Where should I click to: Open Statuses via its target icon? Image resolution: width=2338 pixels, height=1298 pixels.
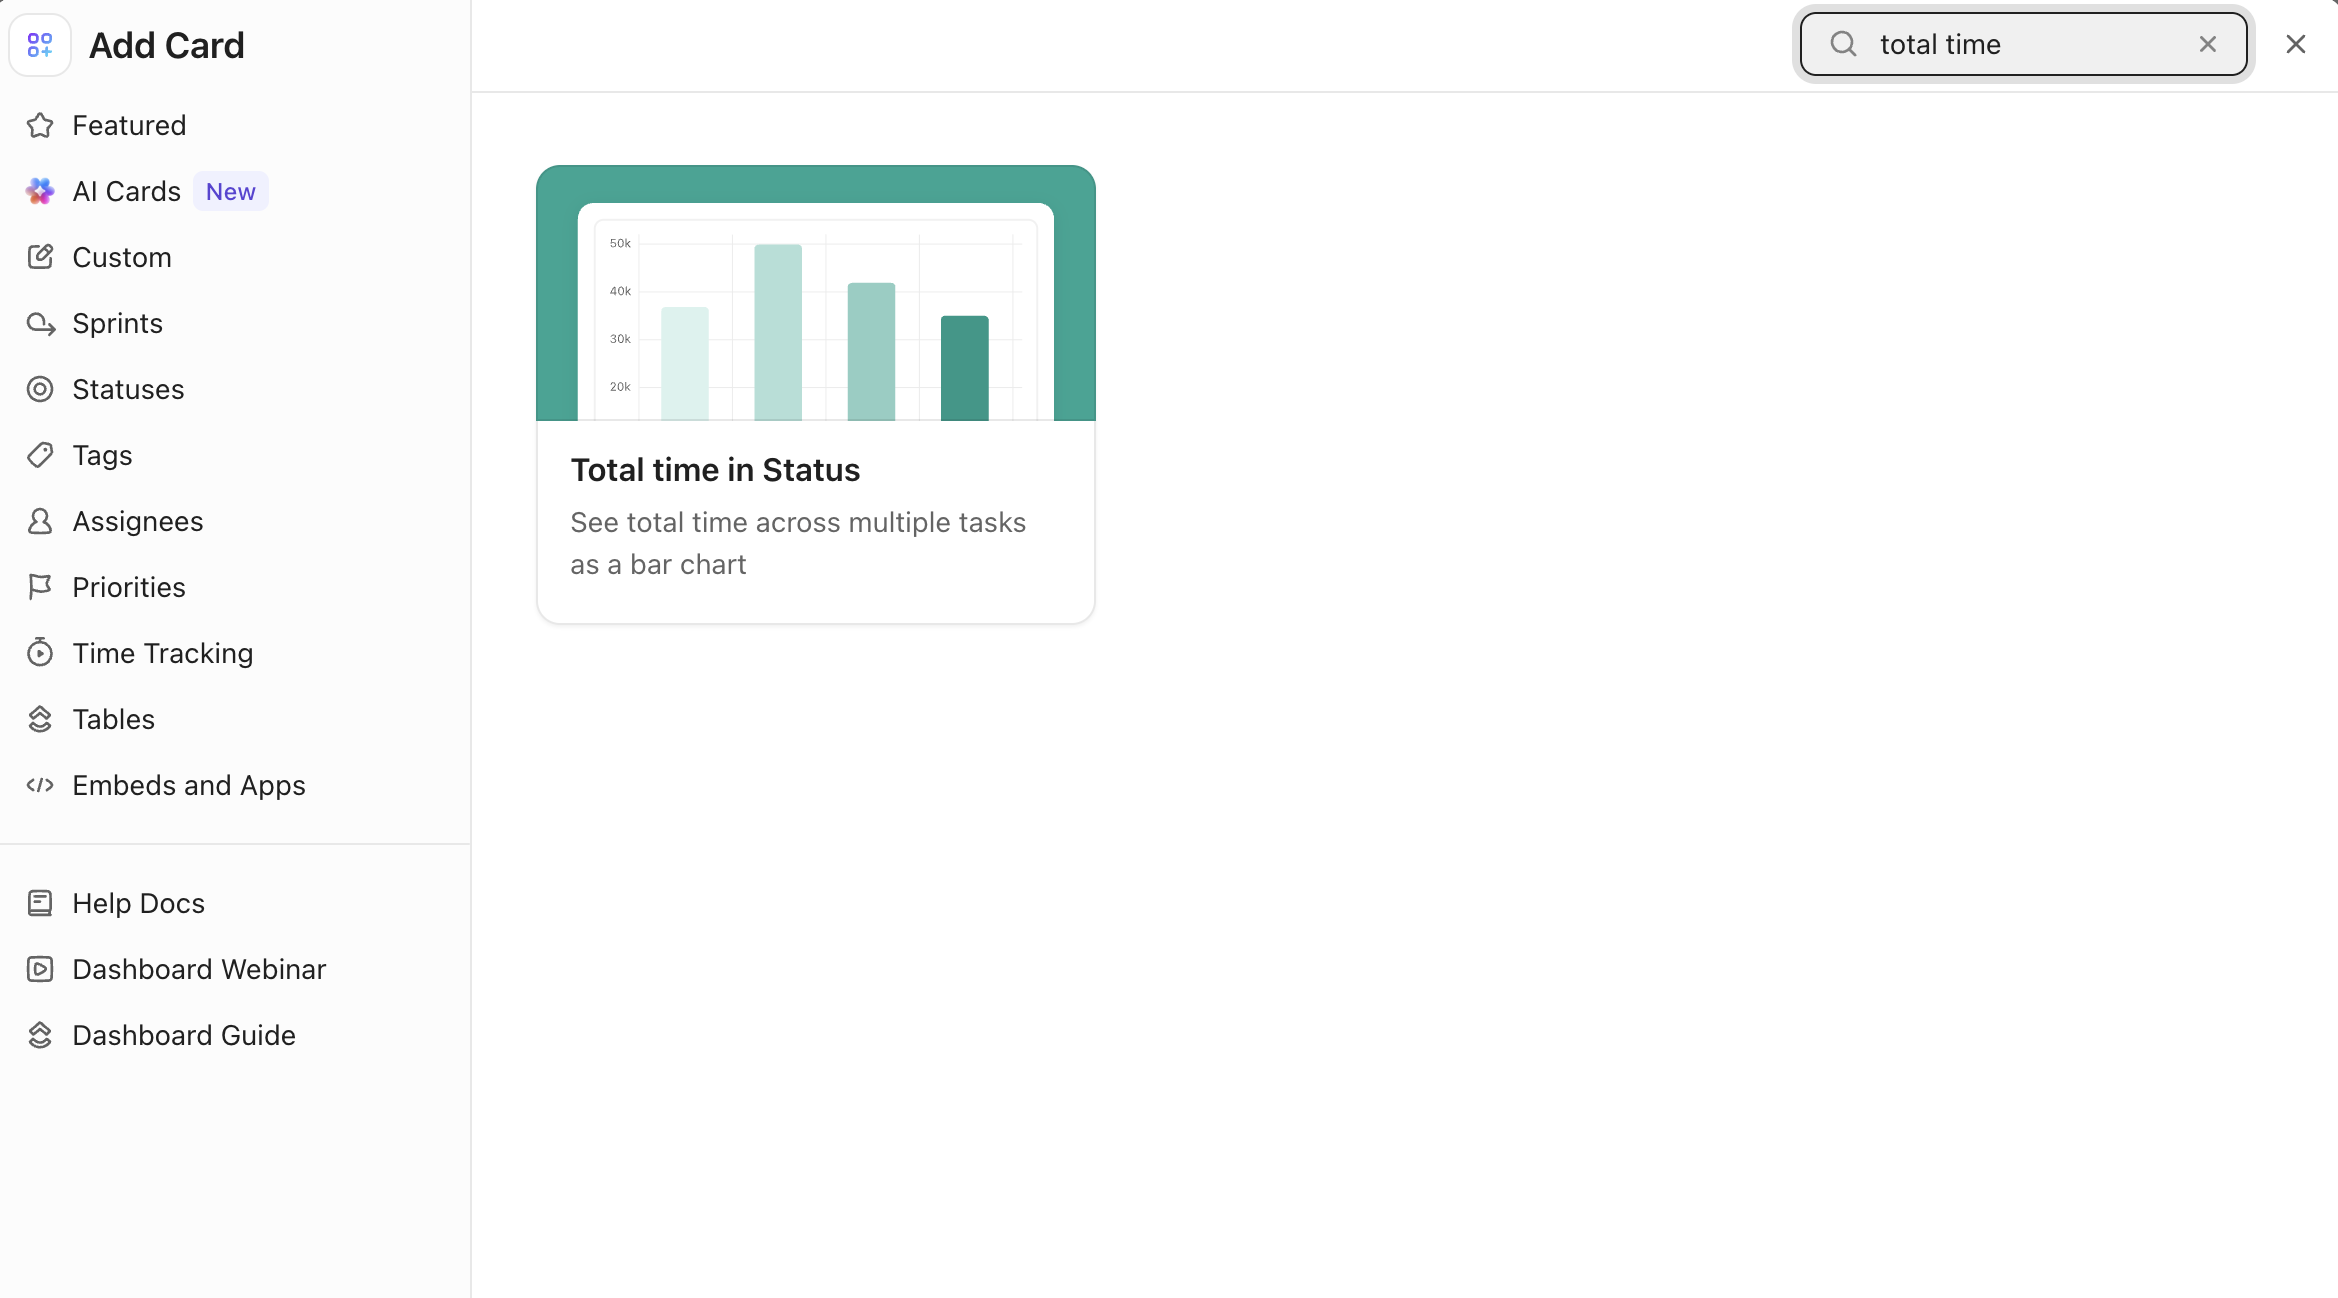tap(40, 389)
